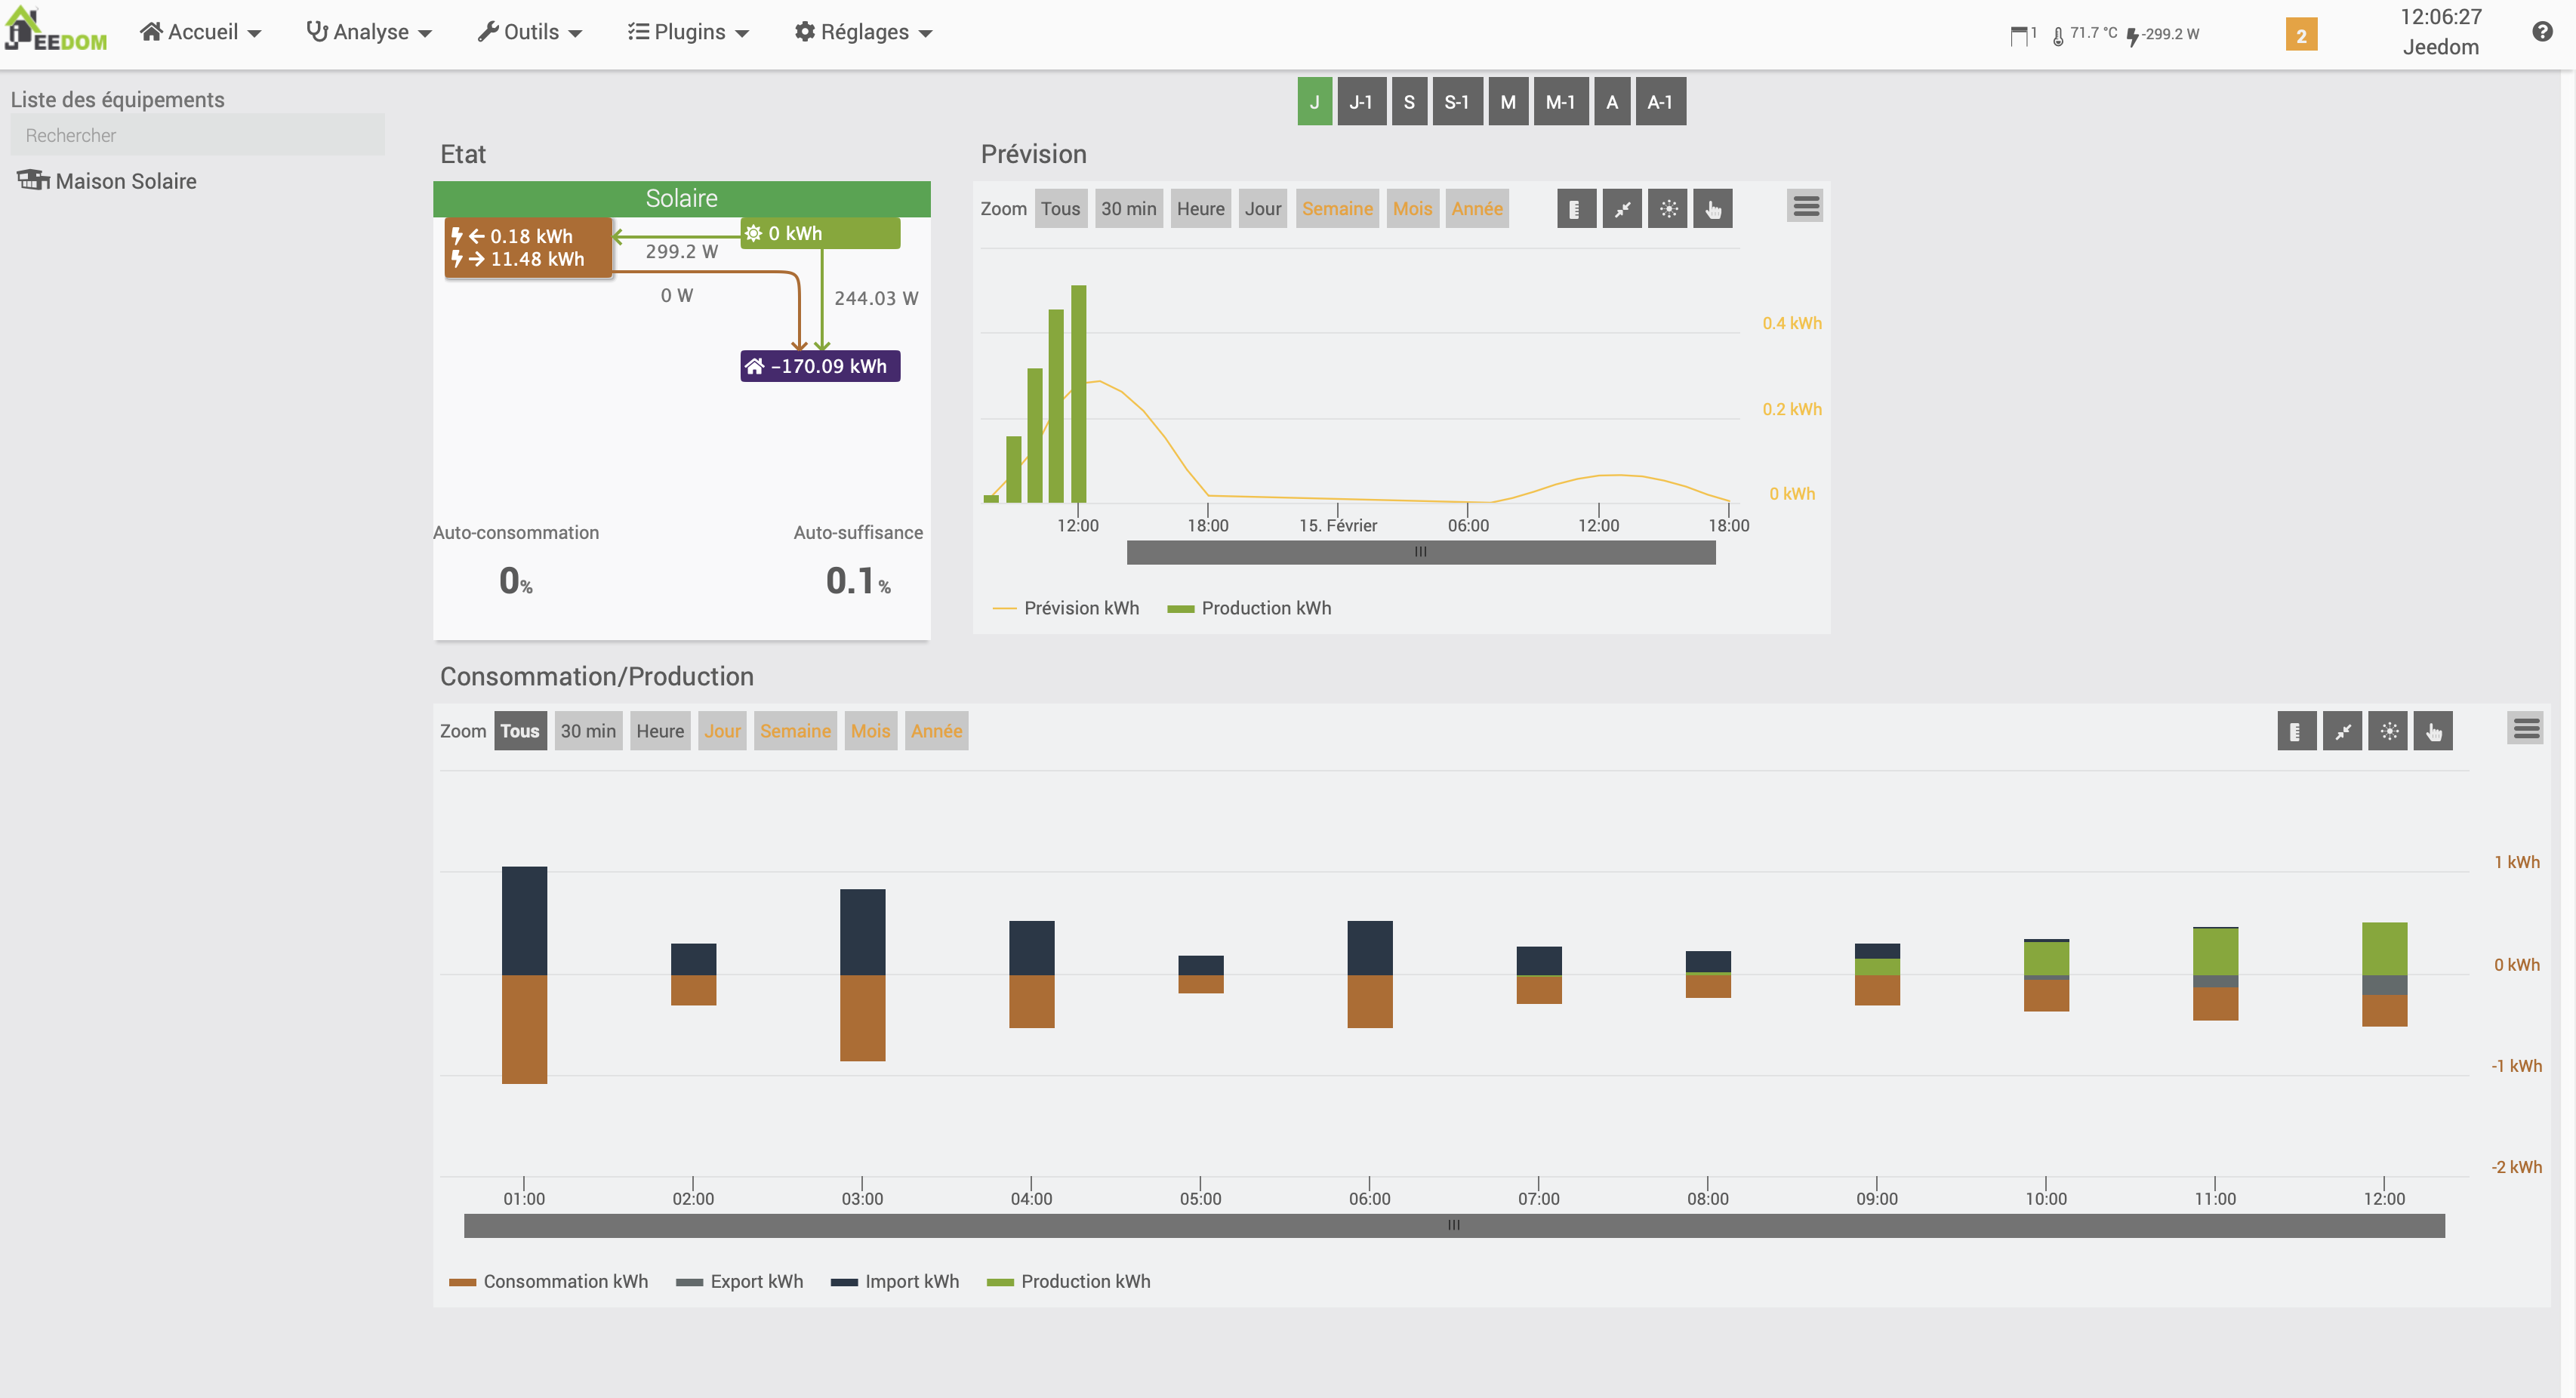
Task: Click the Jeedom logo
Action: click(56, 30)
